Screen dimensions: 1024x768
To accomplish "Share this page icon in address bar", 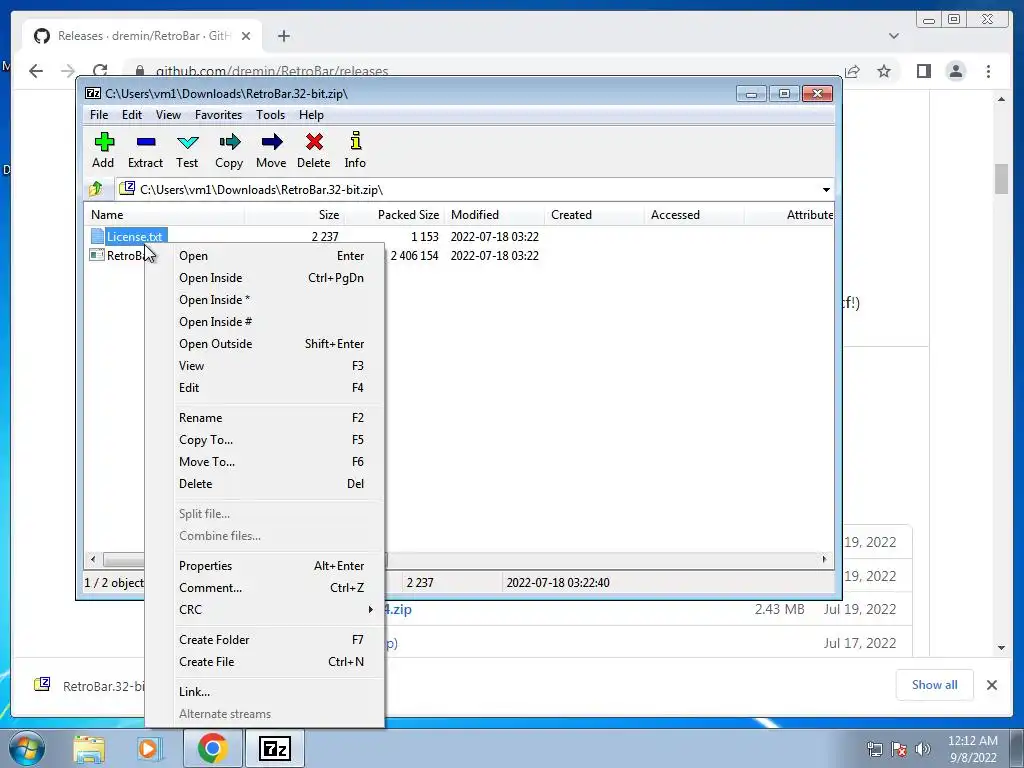I will (x=852, y=71).
